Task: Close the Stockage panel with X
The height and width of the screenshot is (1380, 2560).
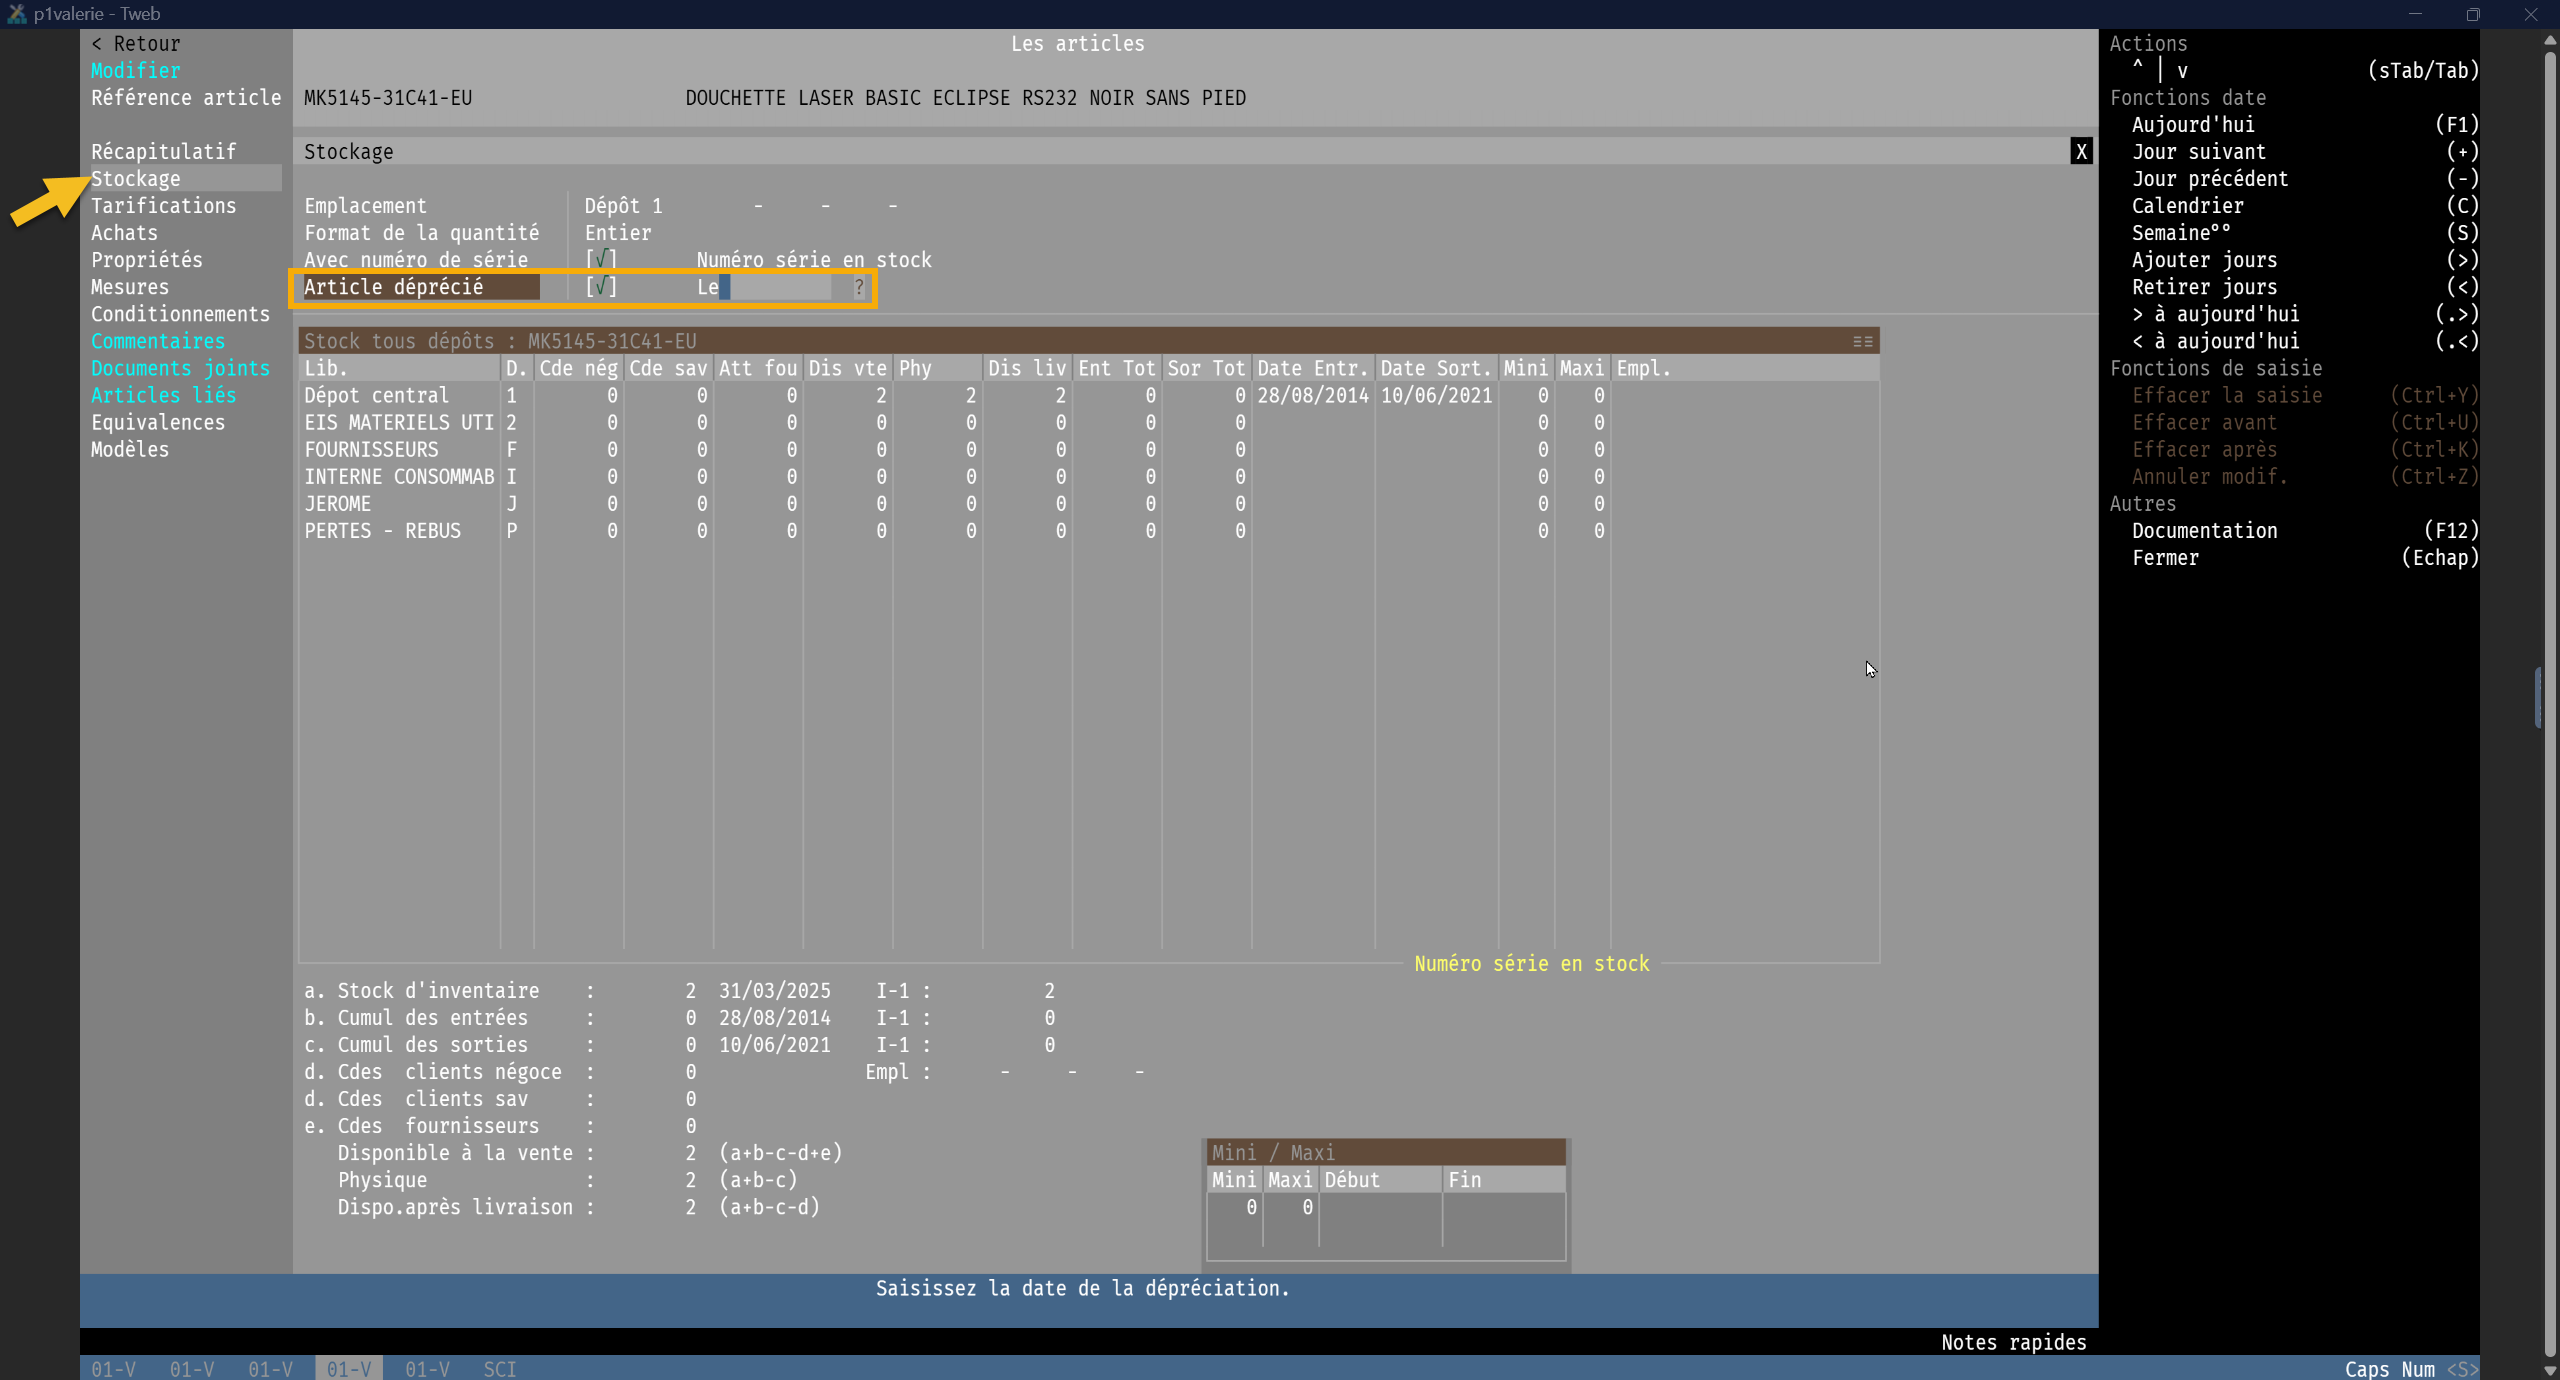Action: [x=2081, y=151]
